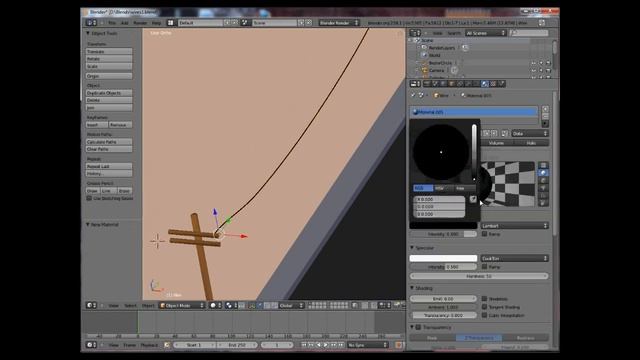This screenshot has width=640, height=360.
Task: Open the Global orientation dropdown
Action: (x=291, y=305)
